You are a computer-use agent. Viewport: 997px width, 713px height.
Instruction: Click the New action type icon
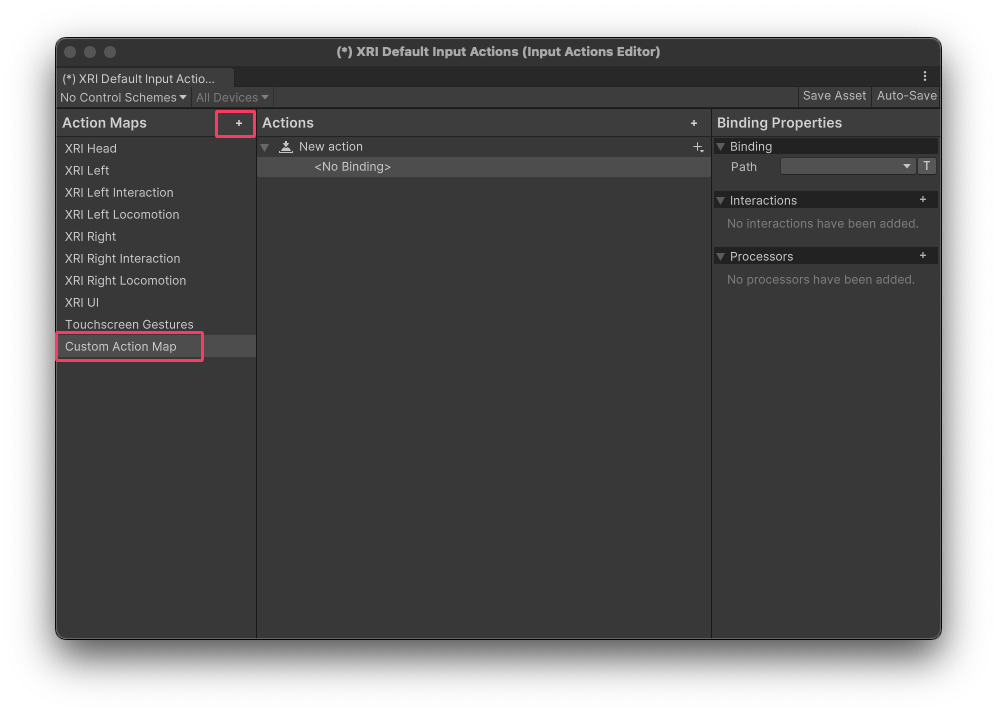pyautogui.click(x=286, y=147)
